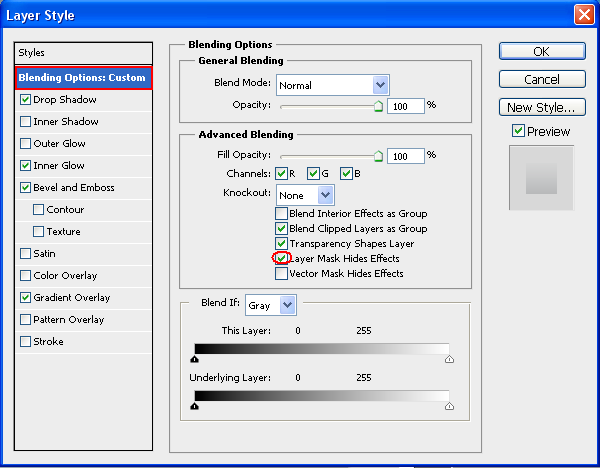Open the Blend If channel dropdown

271,305
